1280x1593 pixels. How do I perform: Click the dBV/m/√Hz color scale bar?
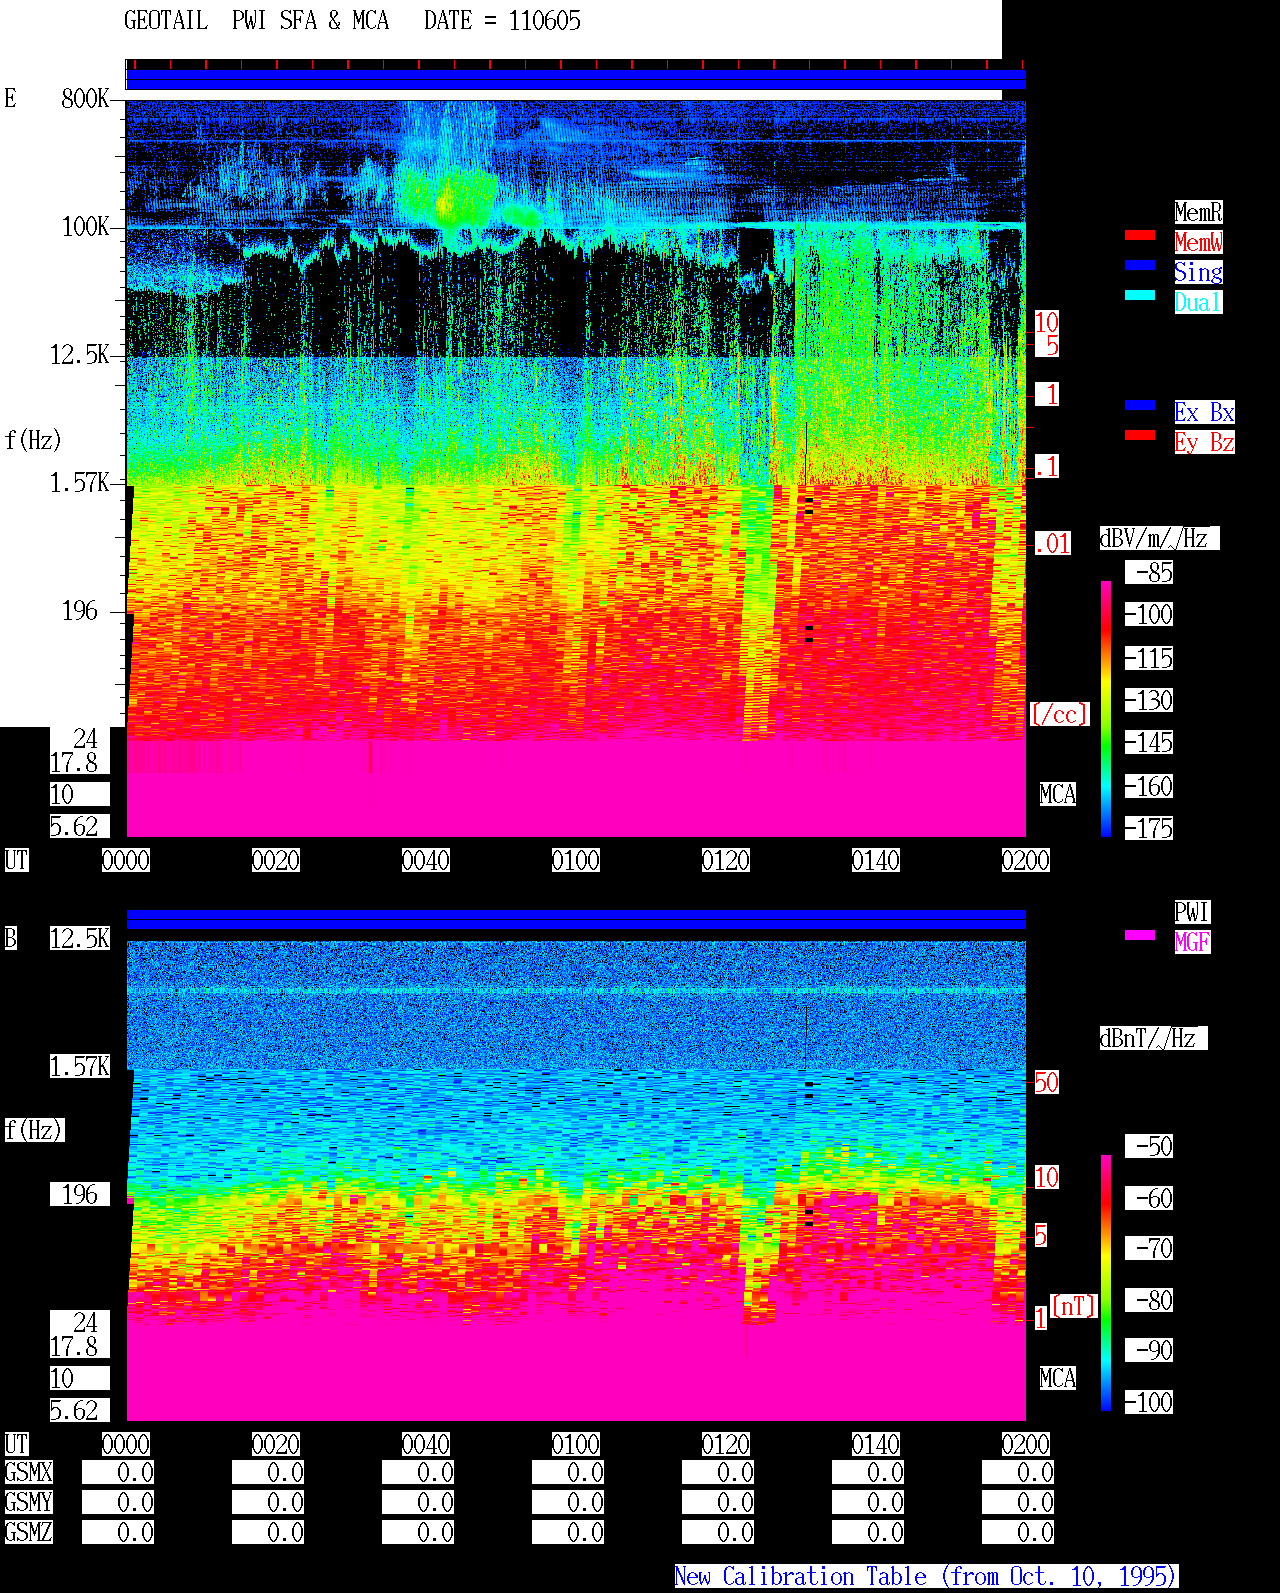tap(1106, 708)
